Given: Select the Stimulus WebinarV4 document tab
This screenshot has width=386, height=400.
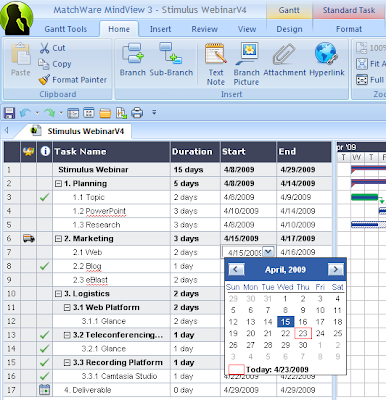Looking at the screenshot, I should 78,131.
